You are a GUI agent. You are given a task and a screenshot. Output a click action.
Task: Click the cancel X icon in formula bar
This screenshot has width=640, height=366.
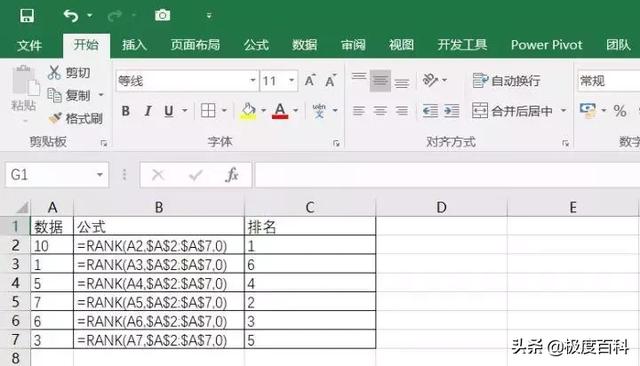pos(158,175)
